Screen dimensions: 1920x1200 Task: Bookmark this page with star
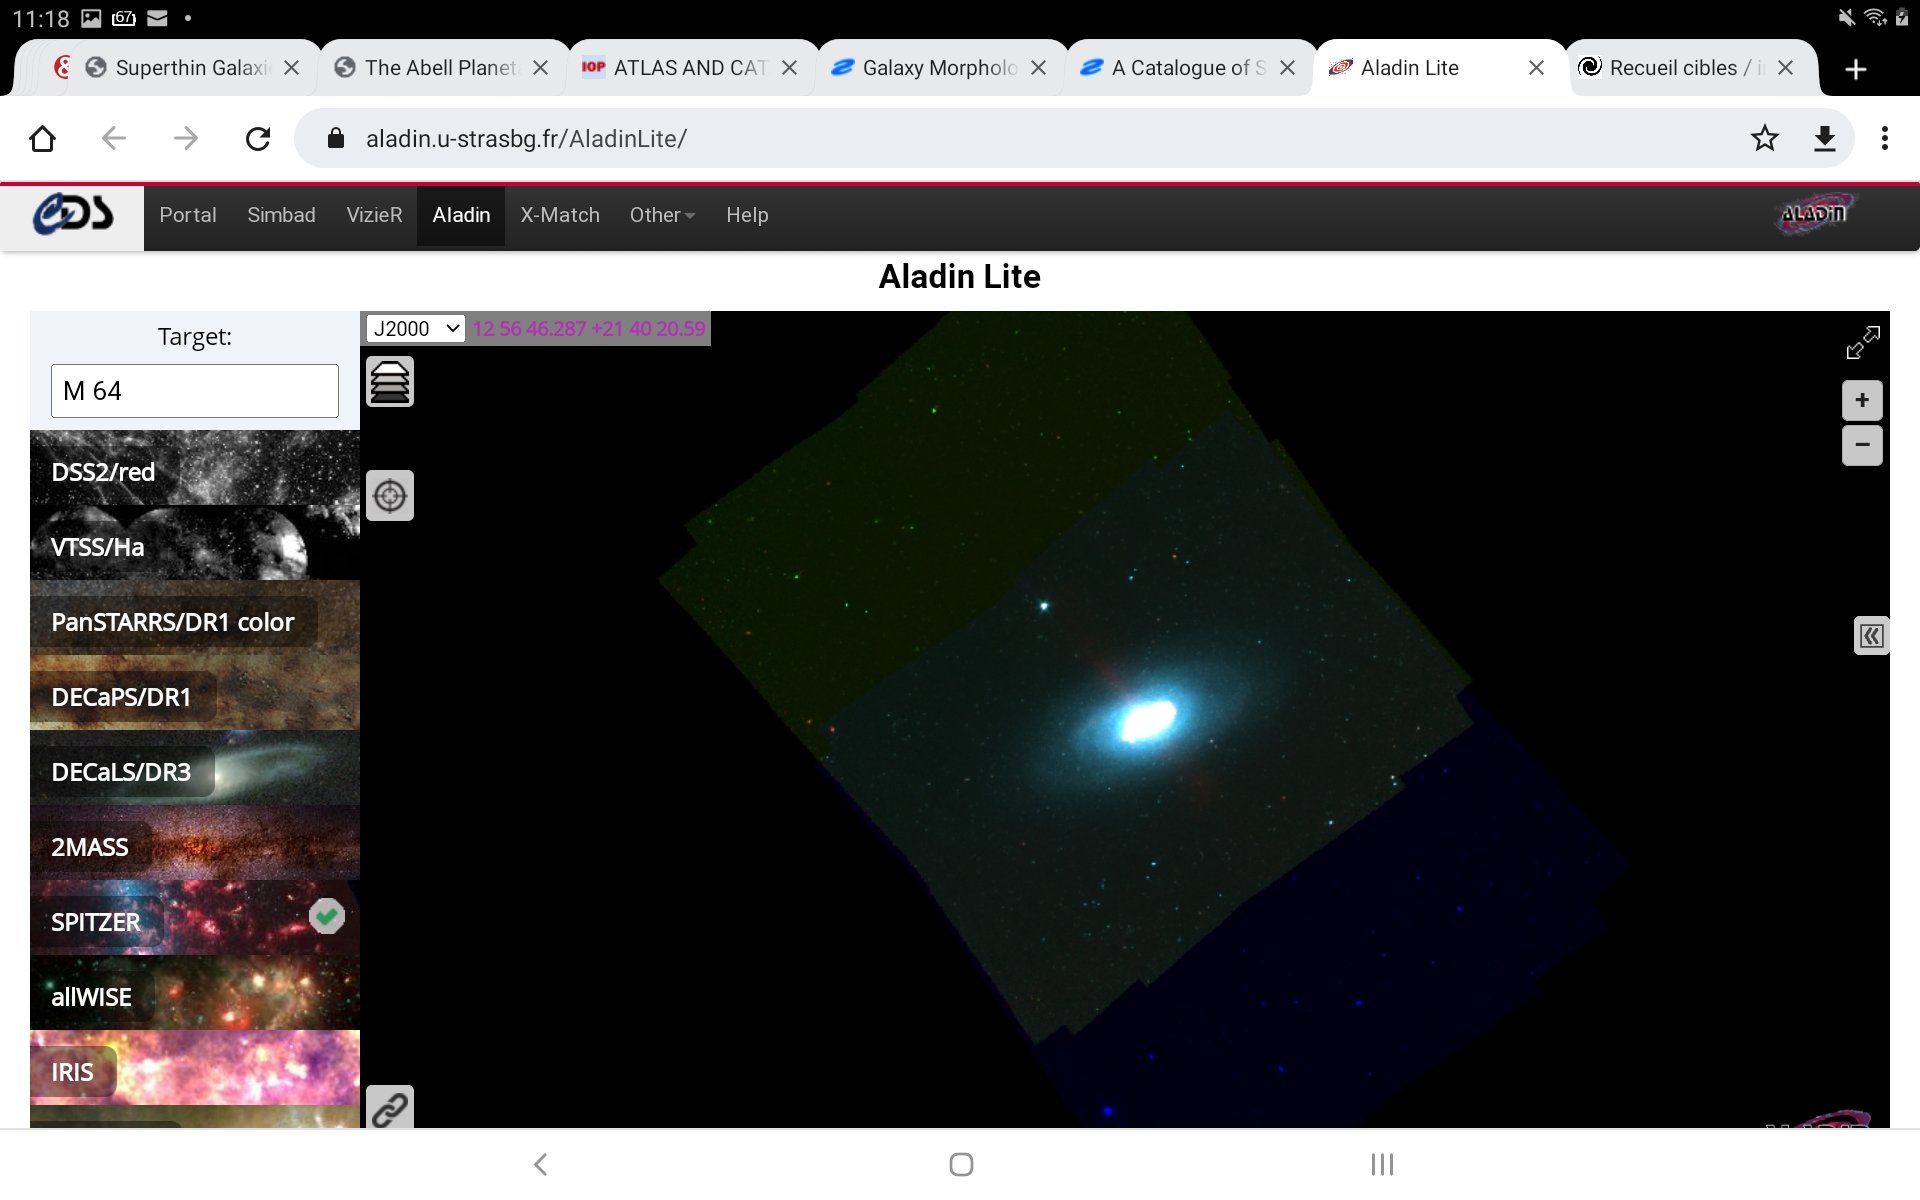pos(1765,138)
